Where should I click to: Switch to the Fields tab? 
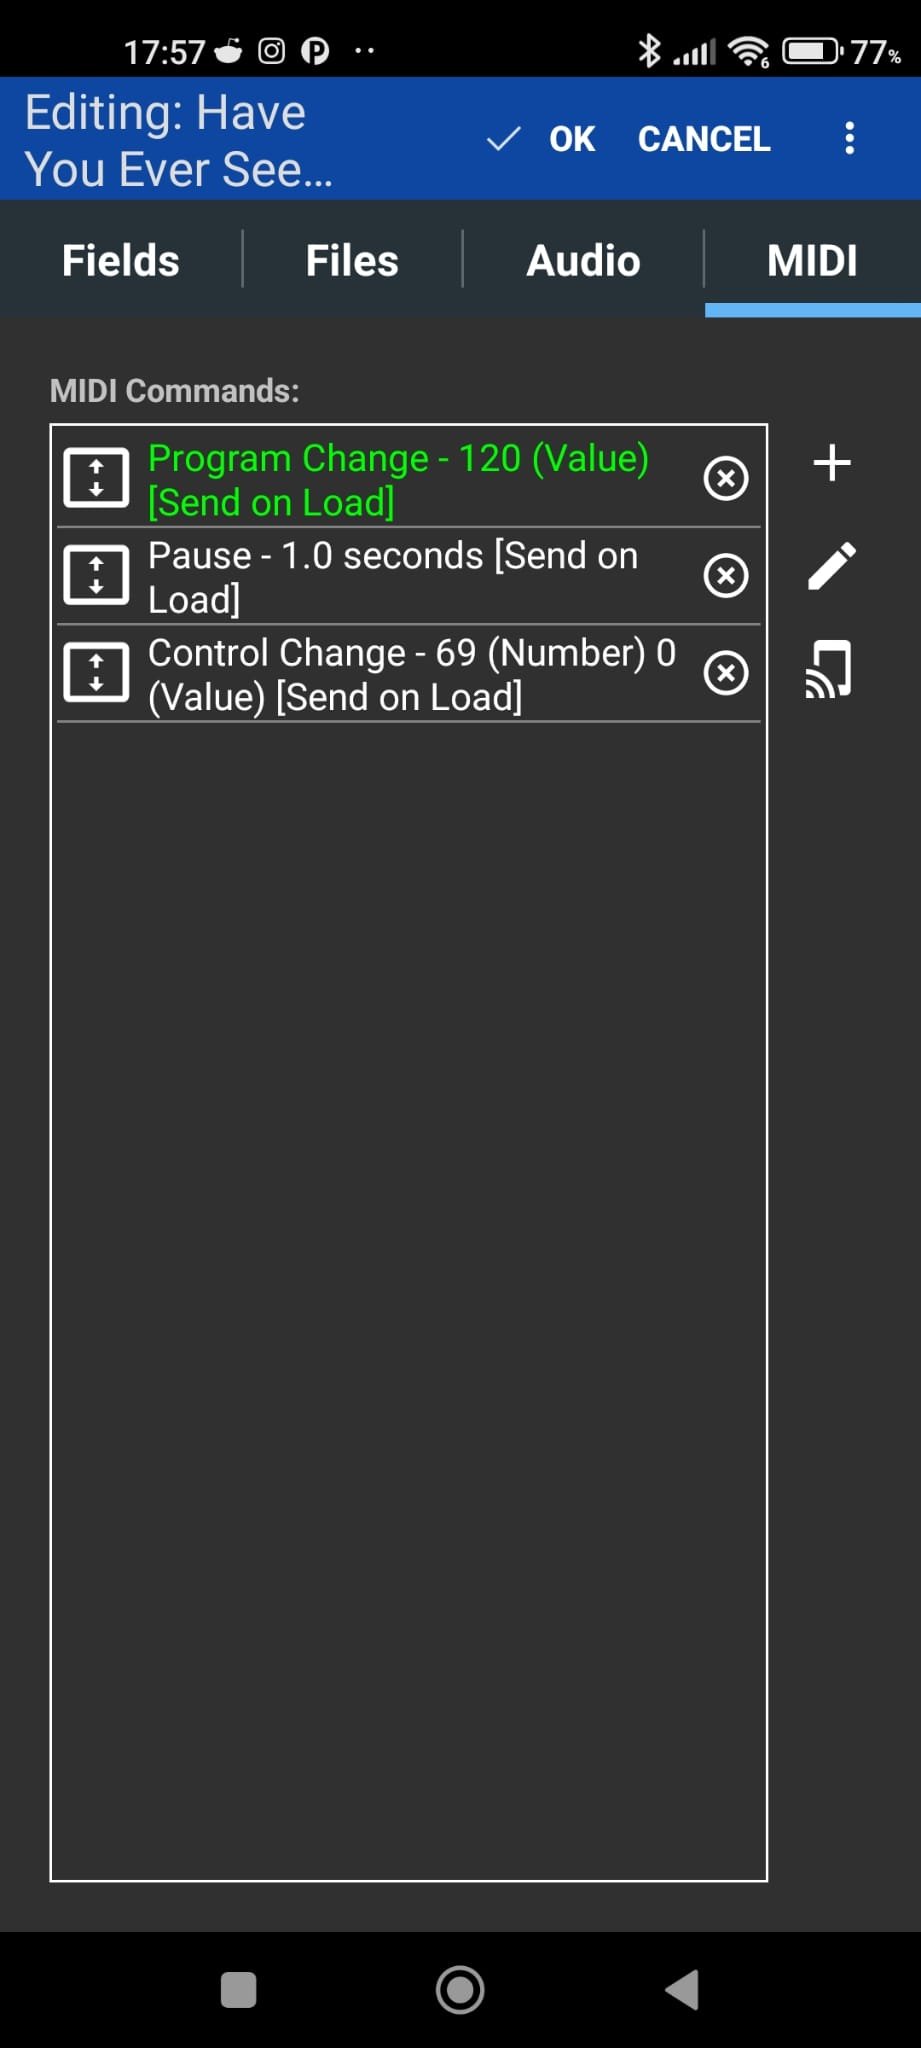[121, 260]
